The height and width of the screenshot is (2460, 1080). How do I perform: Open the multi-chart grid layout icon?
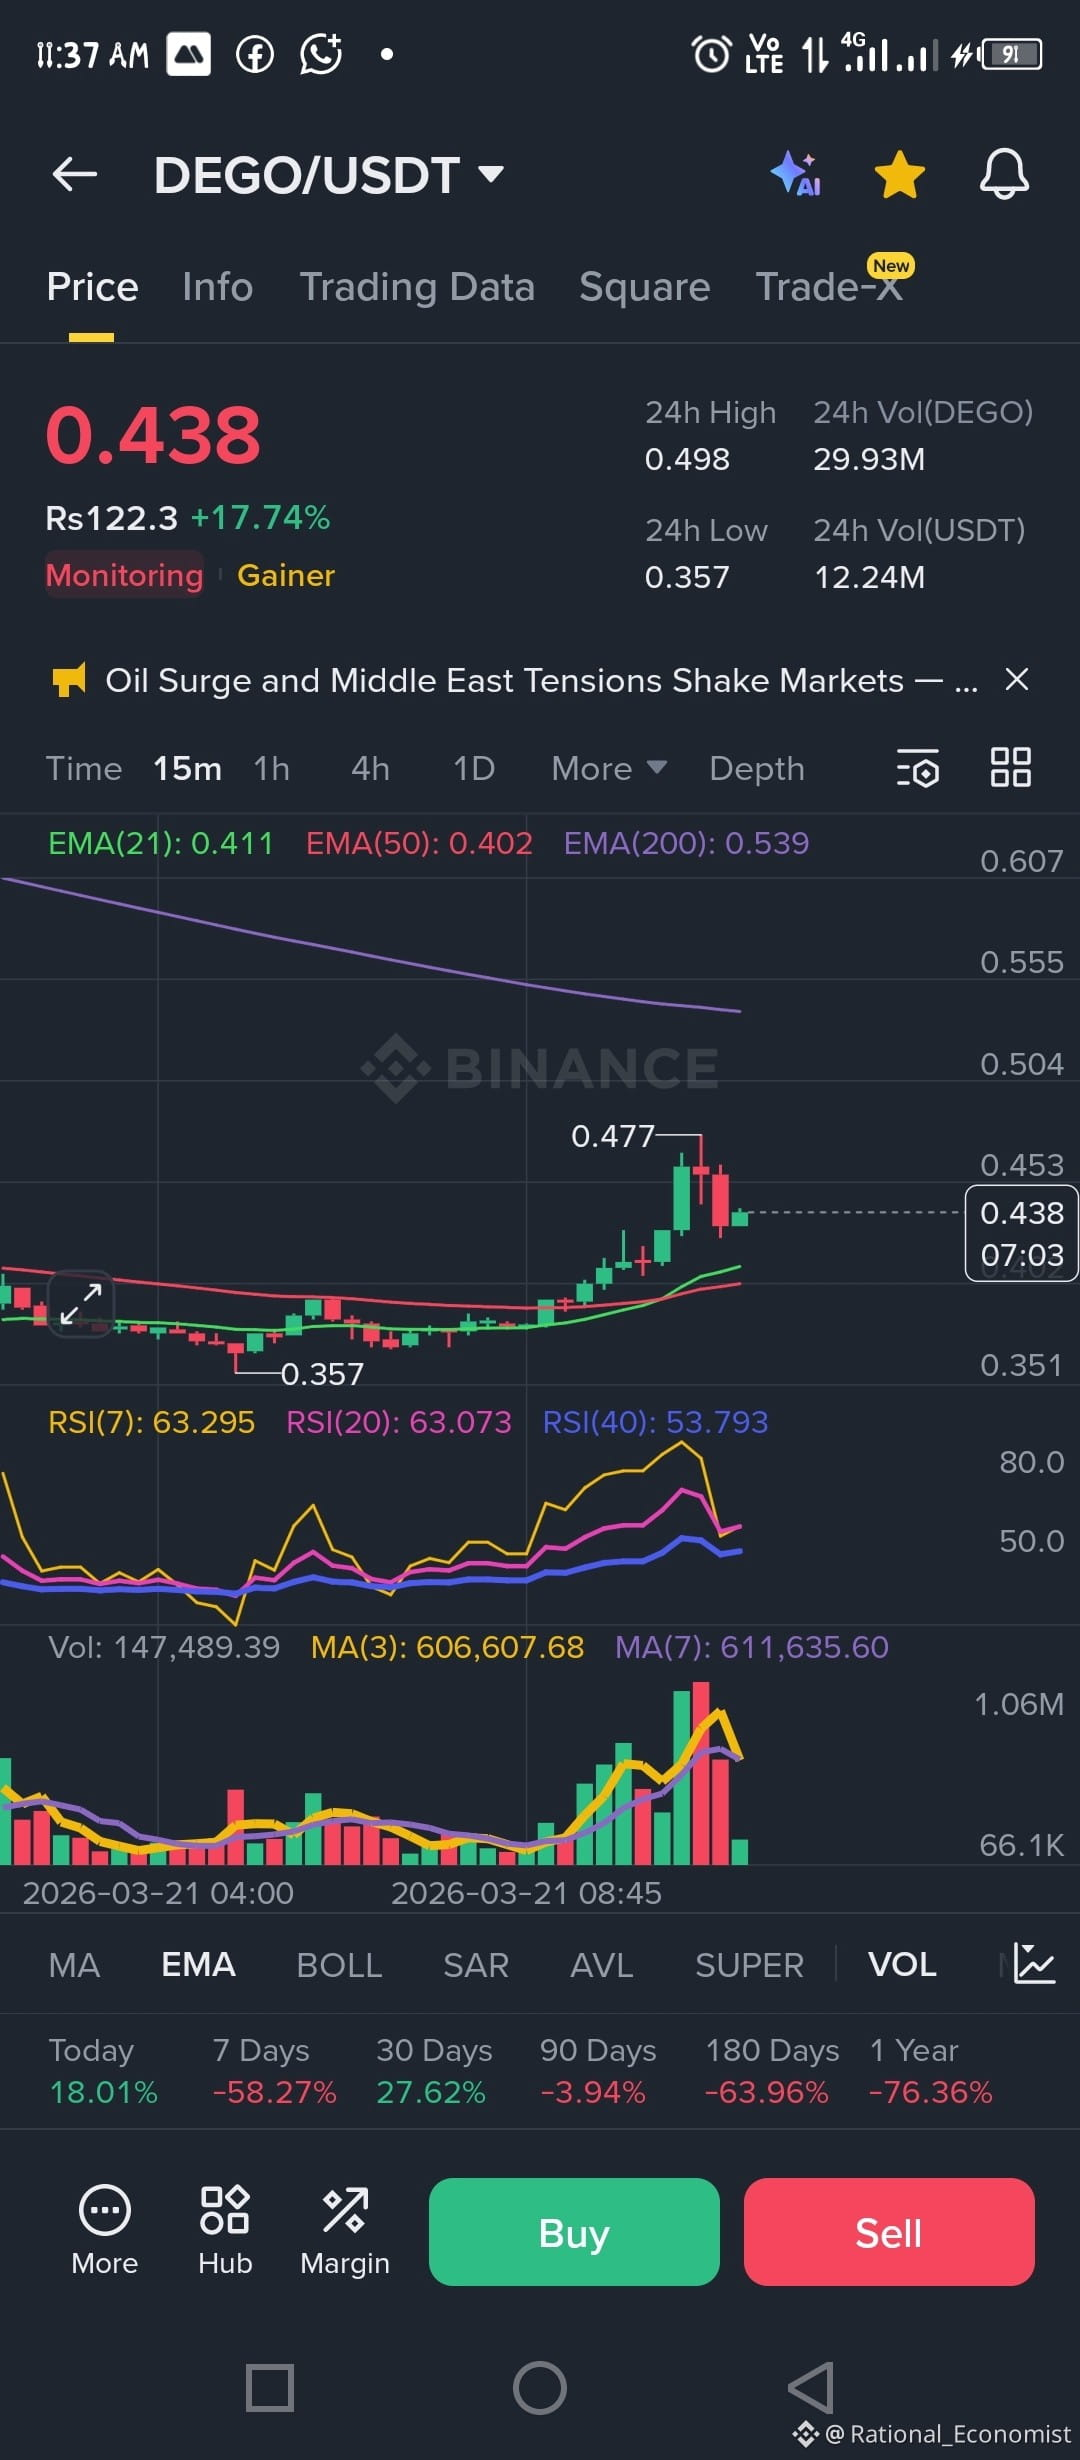[1010, 768]
